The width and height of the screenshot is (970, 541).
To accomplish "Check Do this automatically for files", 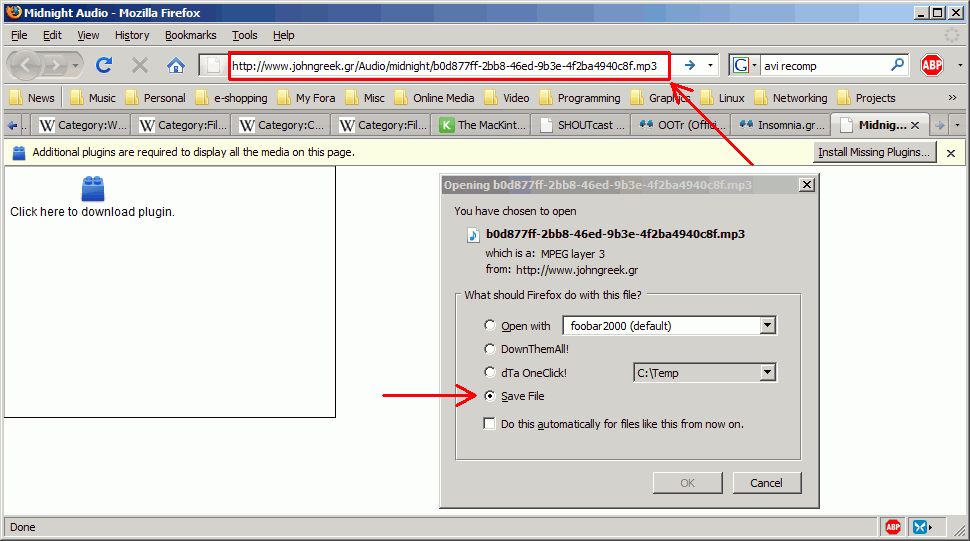I will pos(489,424).
